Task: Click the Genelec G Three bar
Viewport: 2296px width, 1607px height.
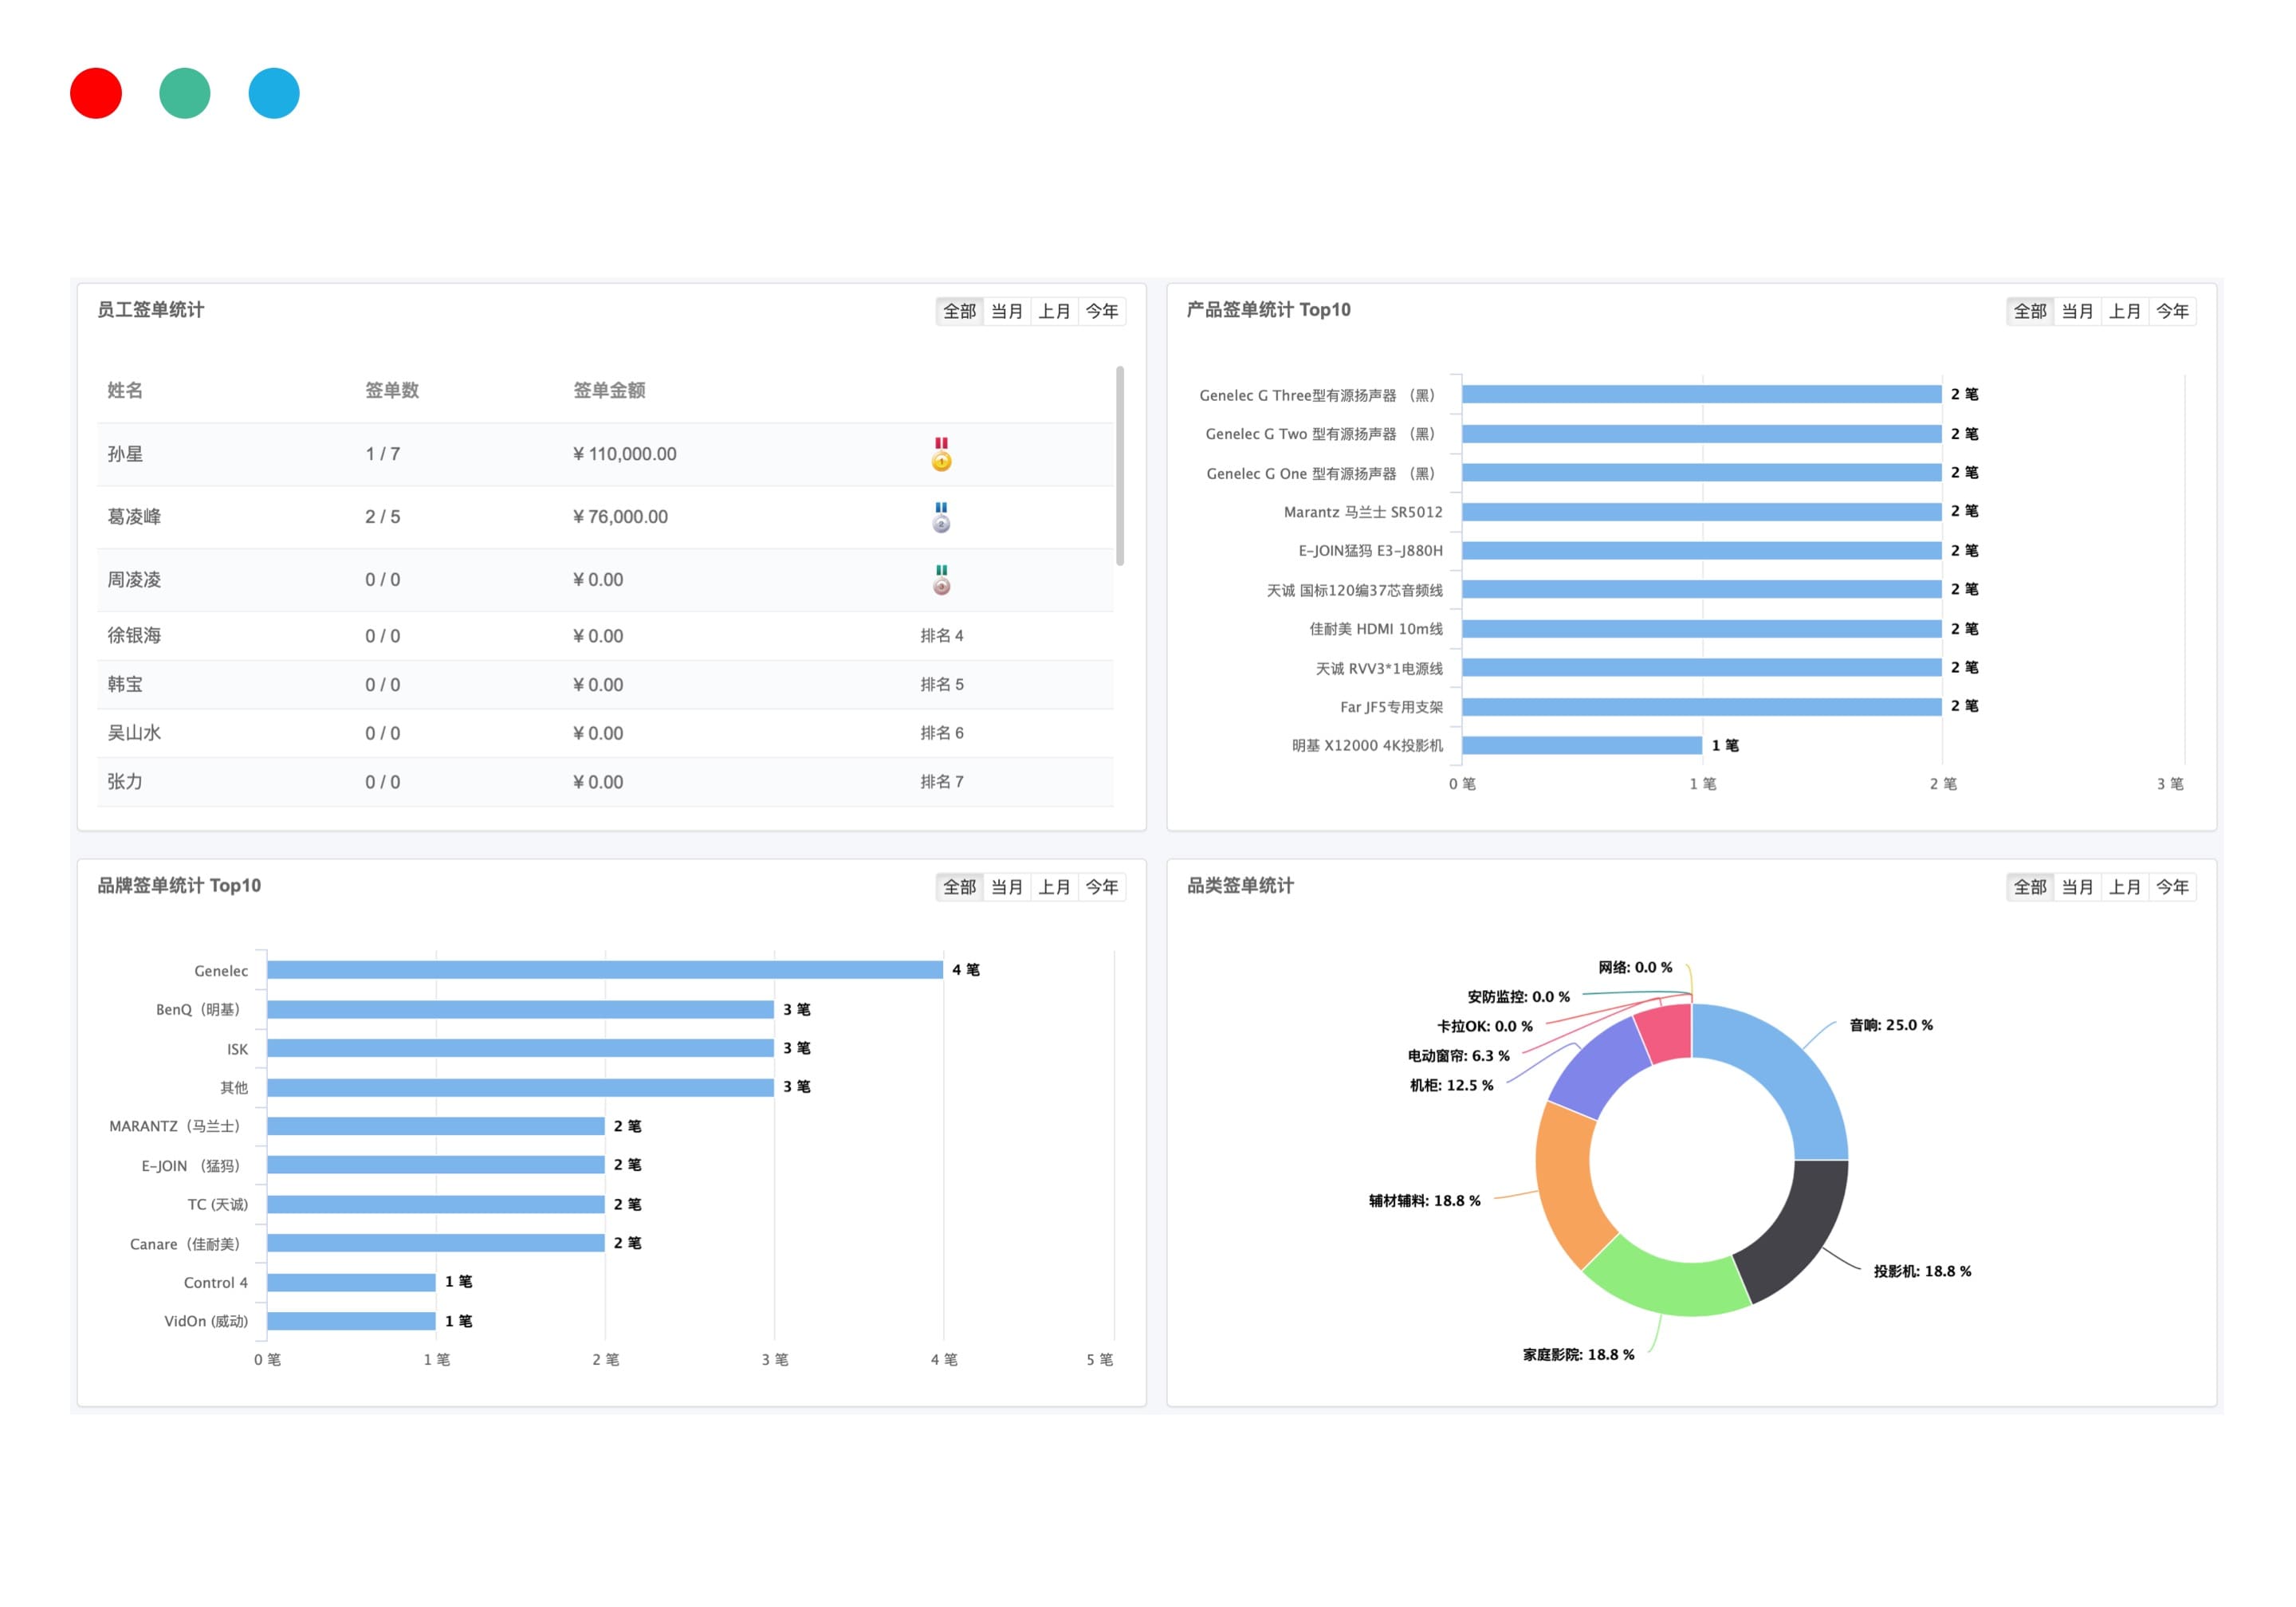Action: (1702, 394)
